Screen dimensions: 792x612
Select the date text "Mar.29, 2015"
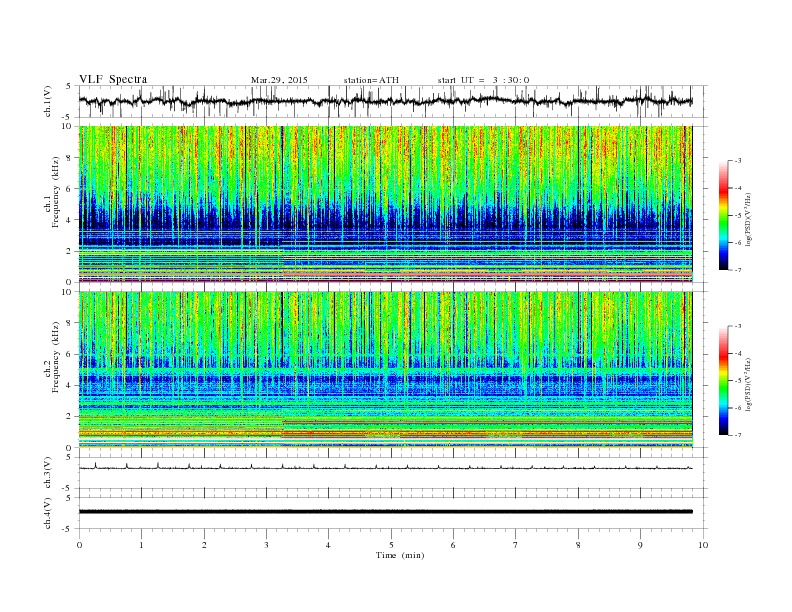(x=279, y=80)
